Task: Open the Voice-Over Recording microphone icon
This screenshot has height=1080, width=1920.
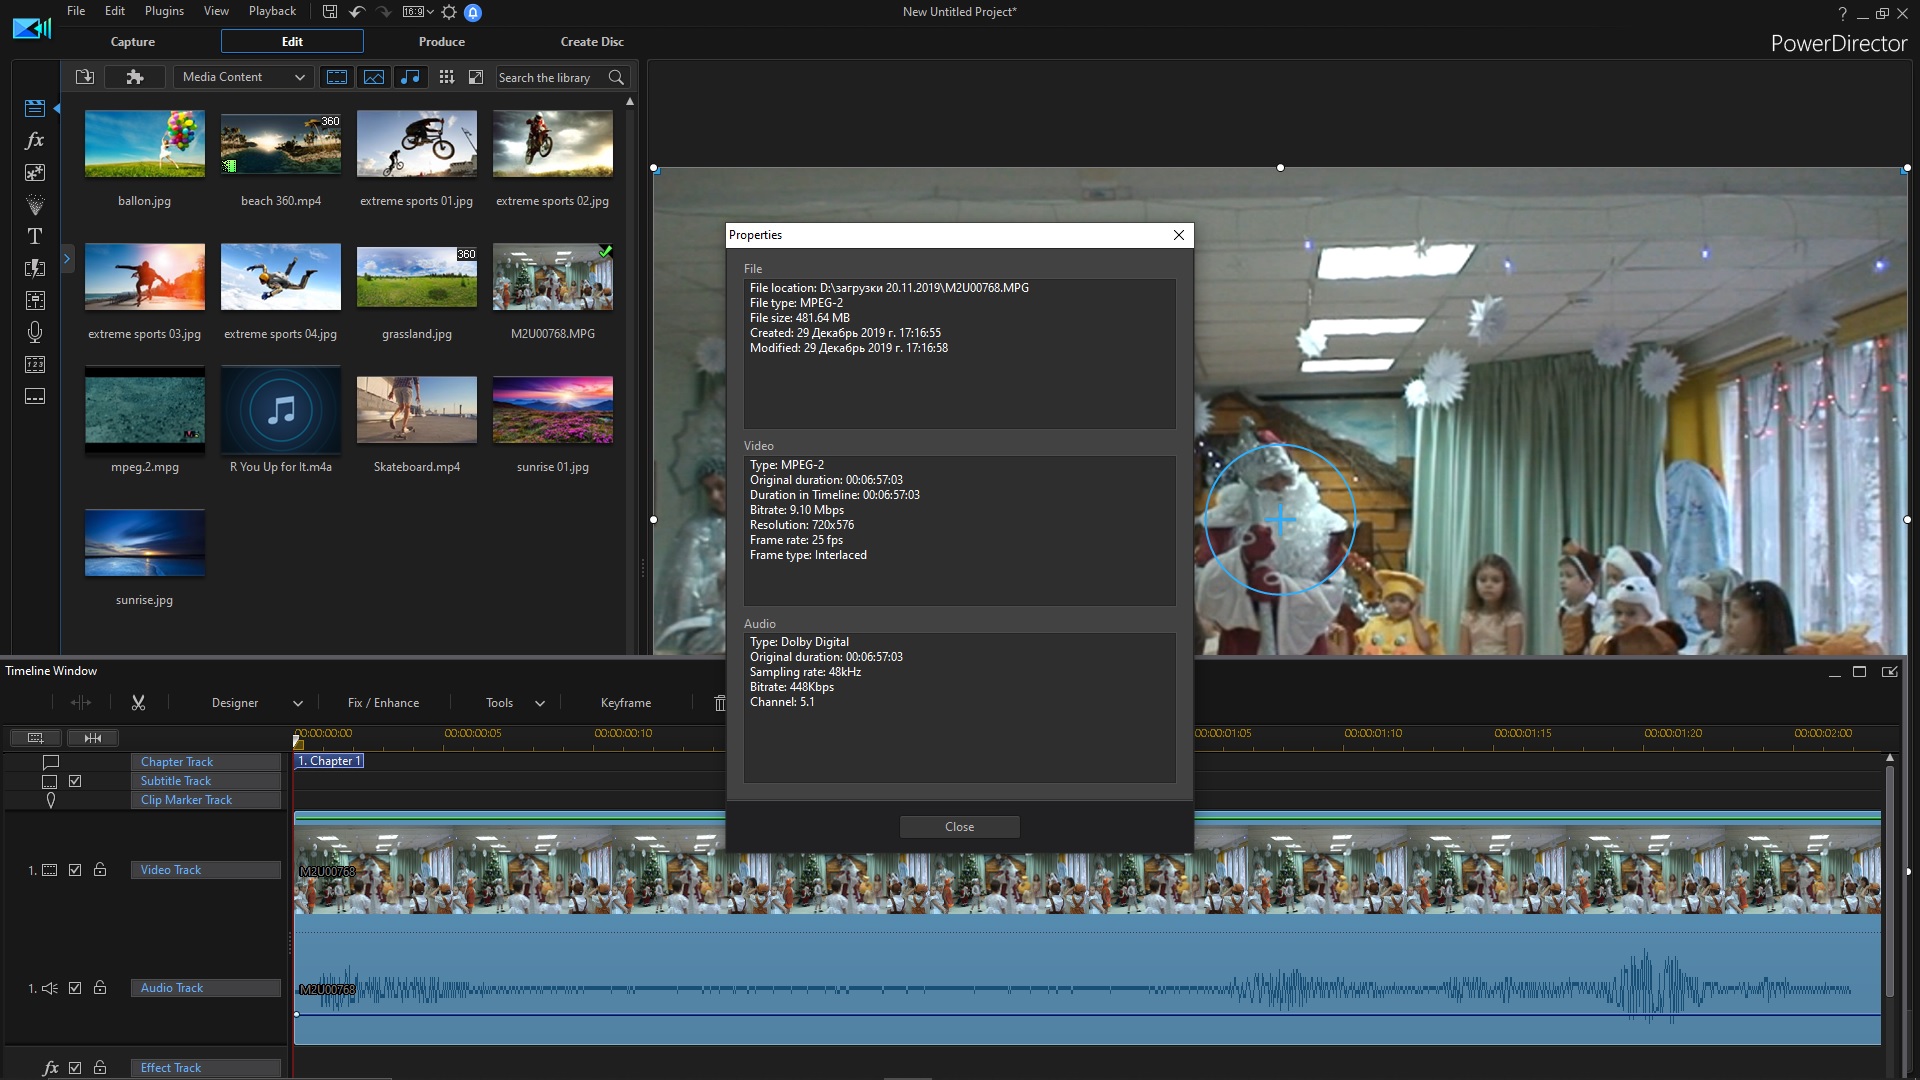Action: 34,332
